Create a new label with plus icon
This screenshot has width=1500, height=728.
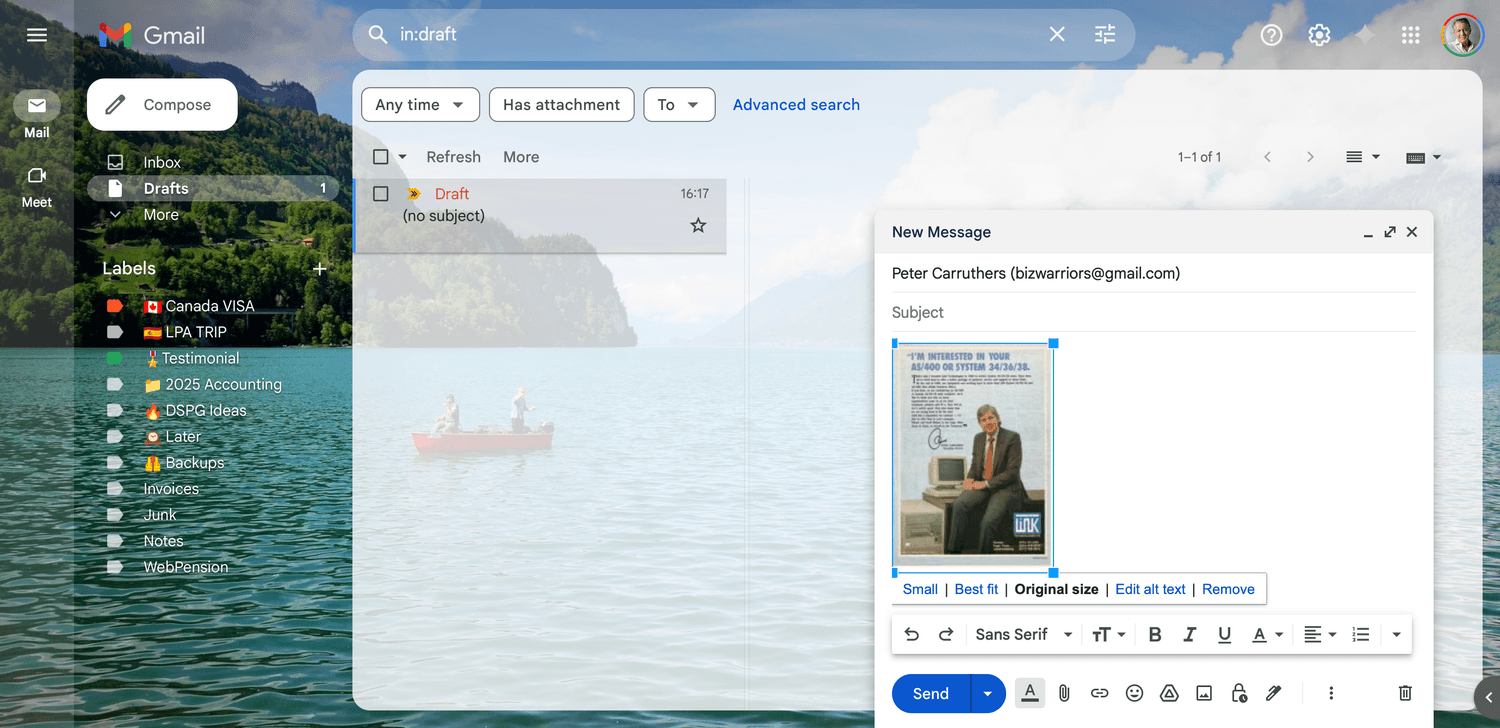click(320, 268)
